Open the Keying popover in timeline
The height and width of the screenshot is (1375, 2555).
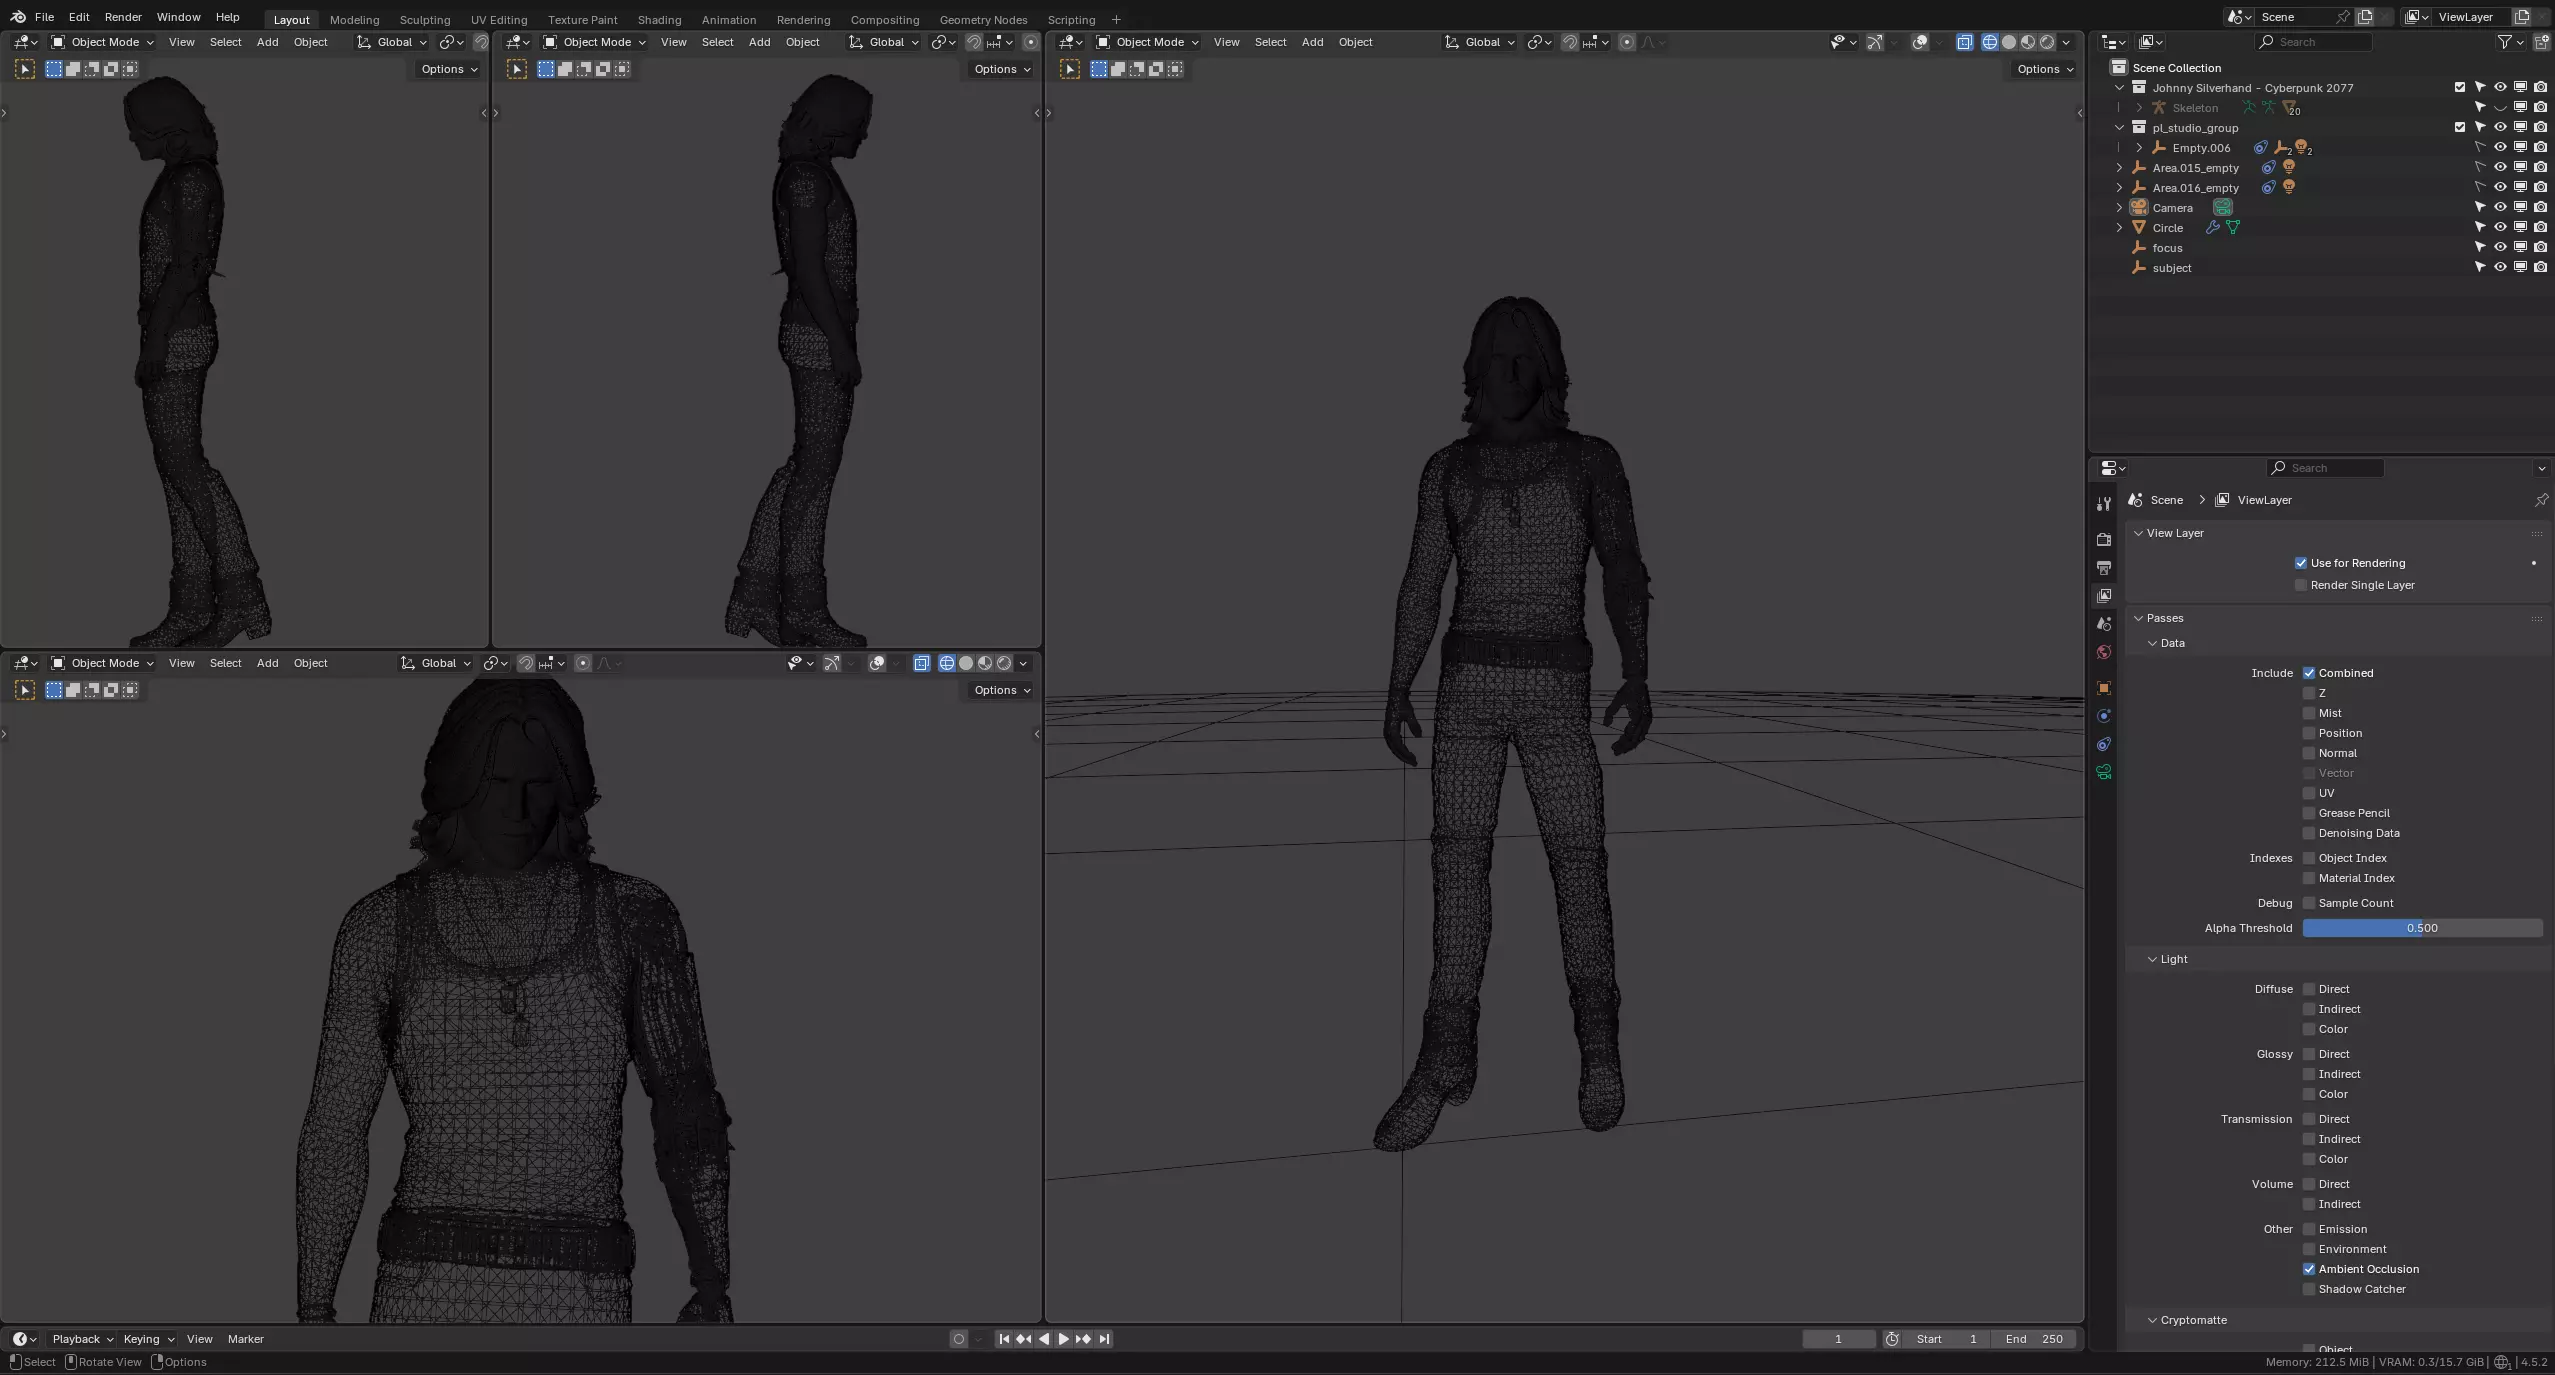[148, 1339]
